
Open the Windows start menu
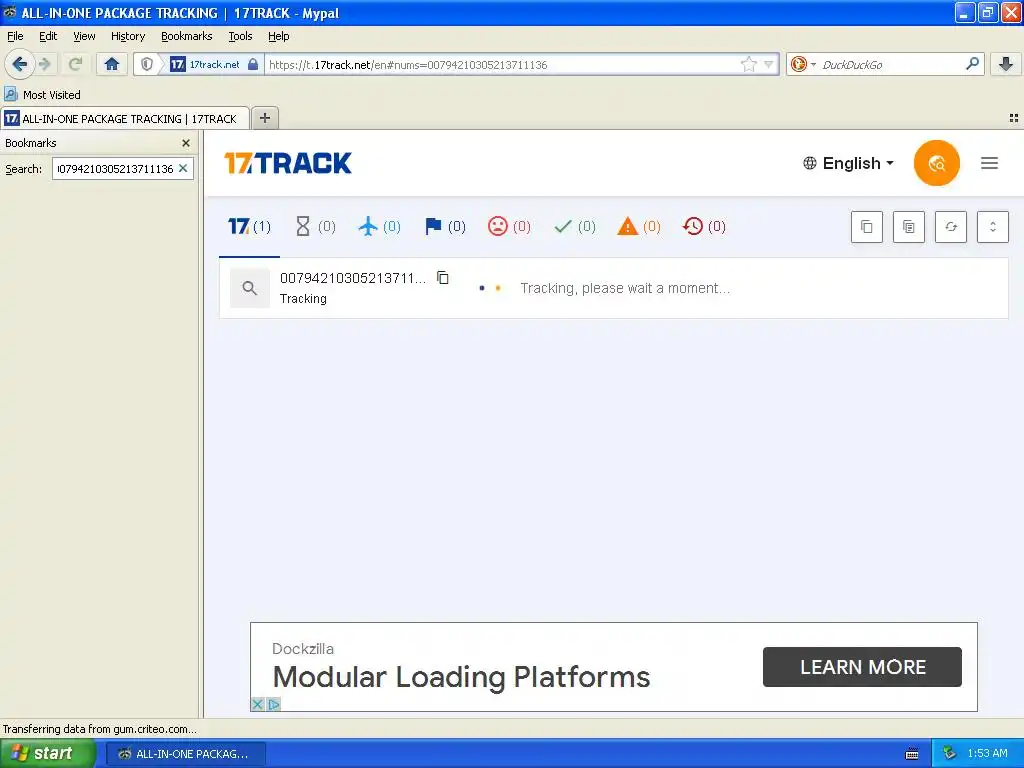pyautogui.click(x=48, y=754)
